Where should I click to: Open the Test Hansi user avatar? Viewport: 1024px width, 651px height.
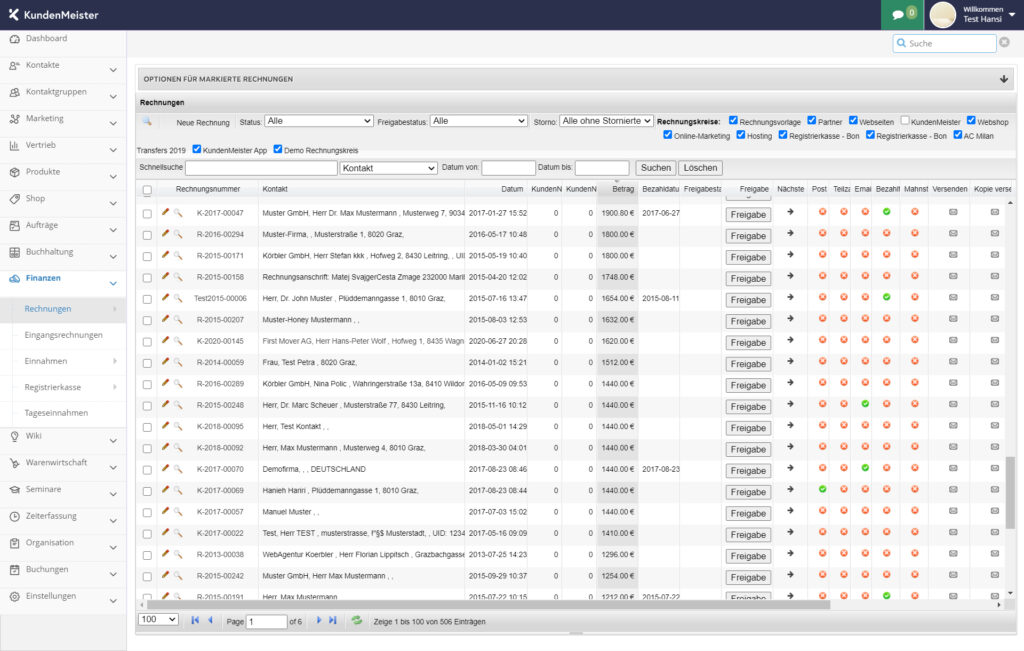(x=942, y=14)
